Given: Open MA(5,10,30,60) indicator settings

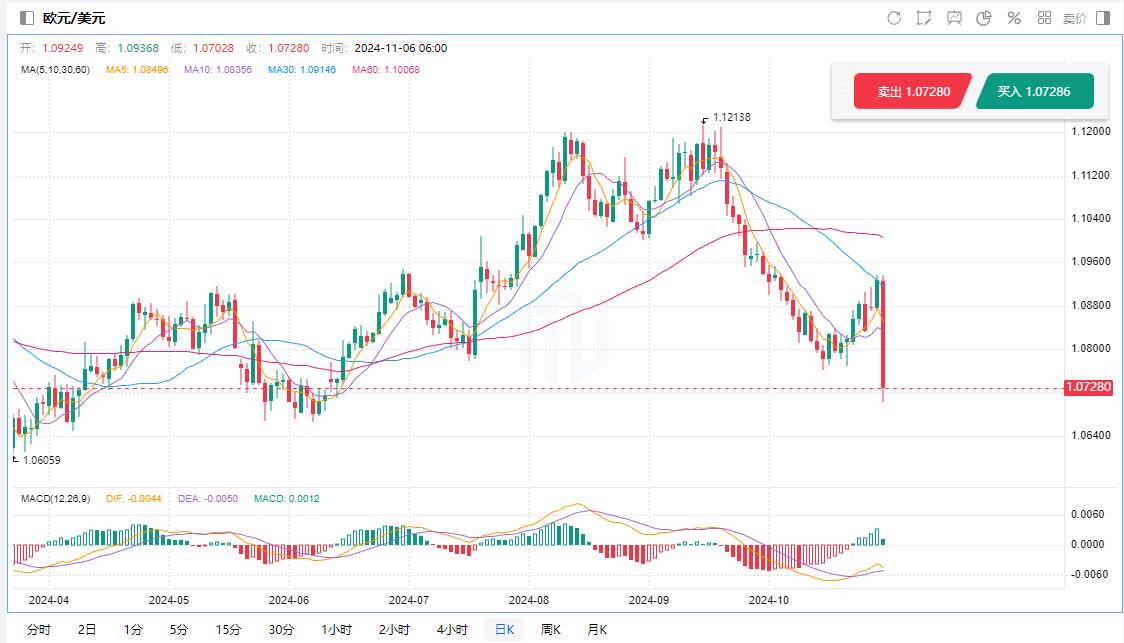Looking at the screenshot, I should click(x=55, y=70).
